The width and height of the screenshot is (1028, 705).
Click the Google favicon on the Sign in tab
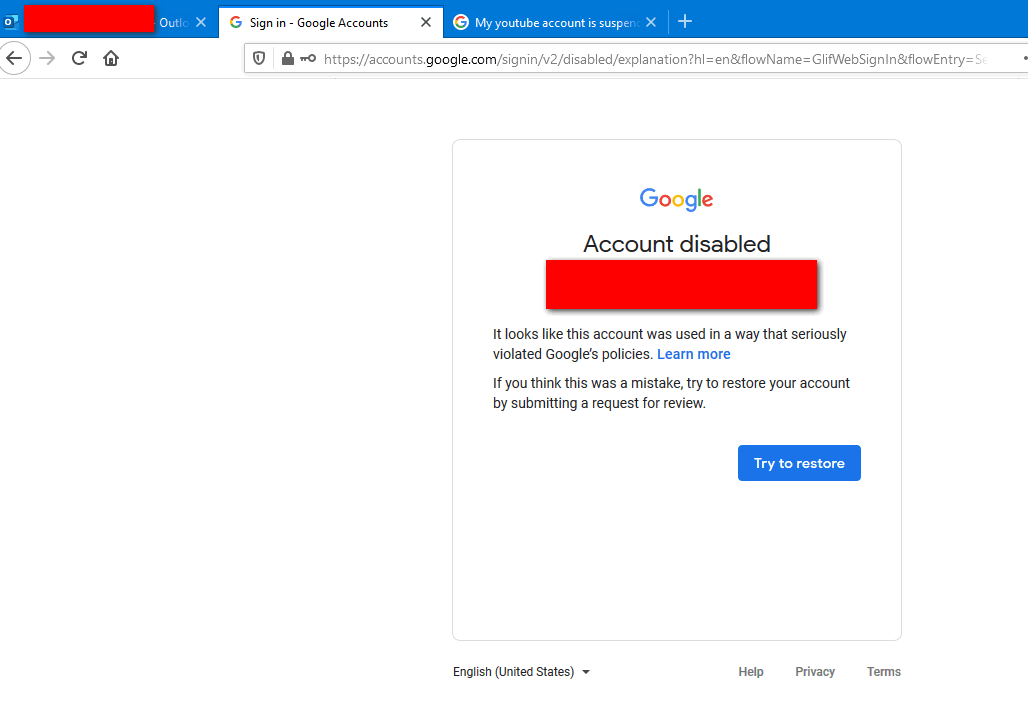pyautogui.click(x=236, y=22)
